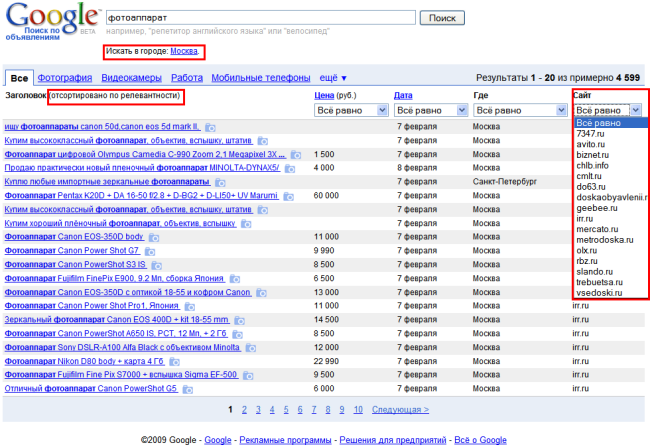The height and width of the screenshot is (447, 650).
Task: Click the '8 февраля' date cell
Action: (417, 168)
